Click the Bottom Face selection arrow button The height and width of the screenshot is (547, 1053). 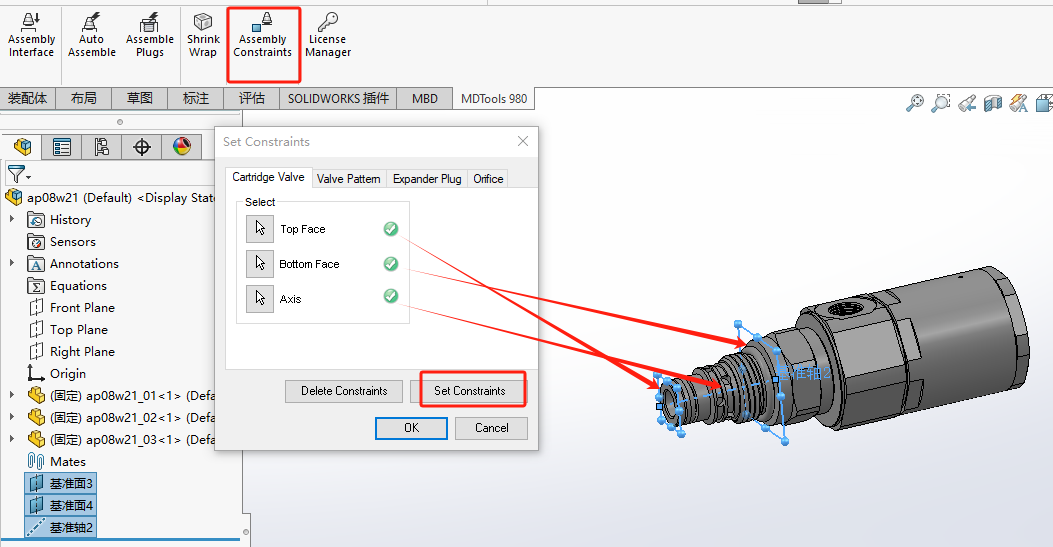[x=260, y=264]
